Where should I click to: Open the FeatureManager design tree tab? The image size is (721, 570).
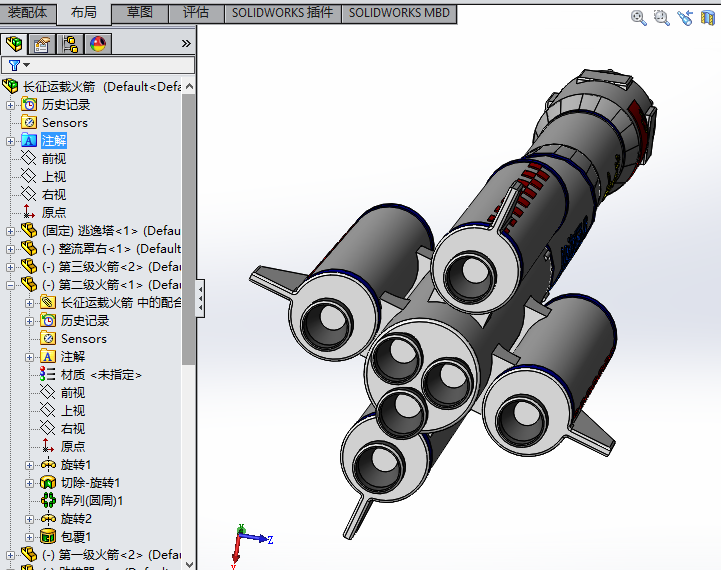pyautogui.click(x=14, y=44)
